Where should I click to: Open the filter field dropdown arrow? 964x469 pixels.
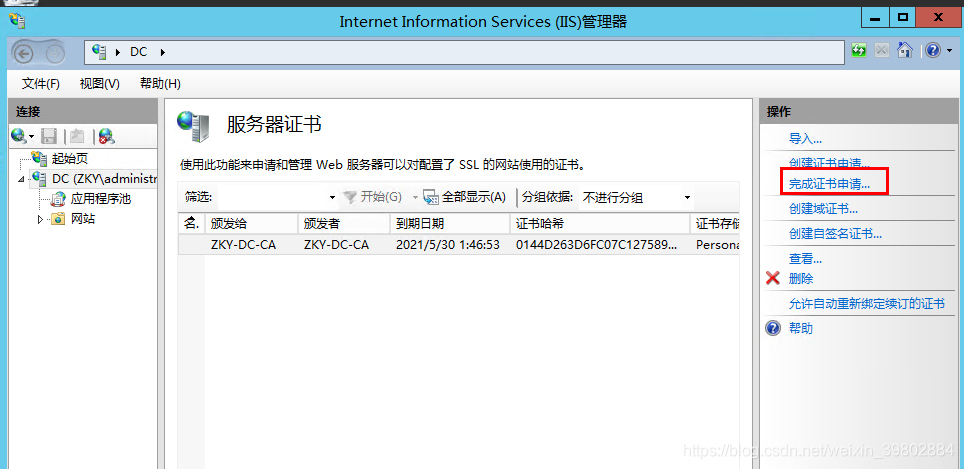332,198
